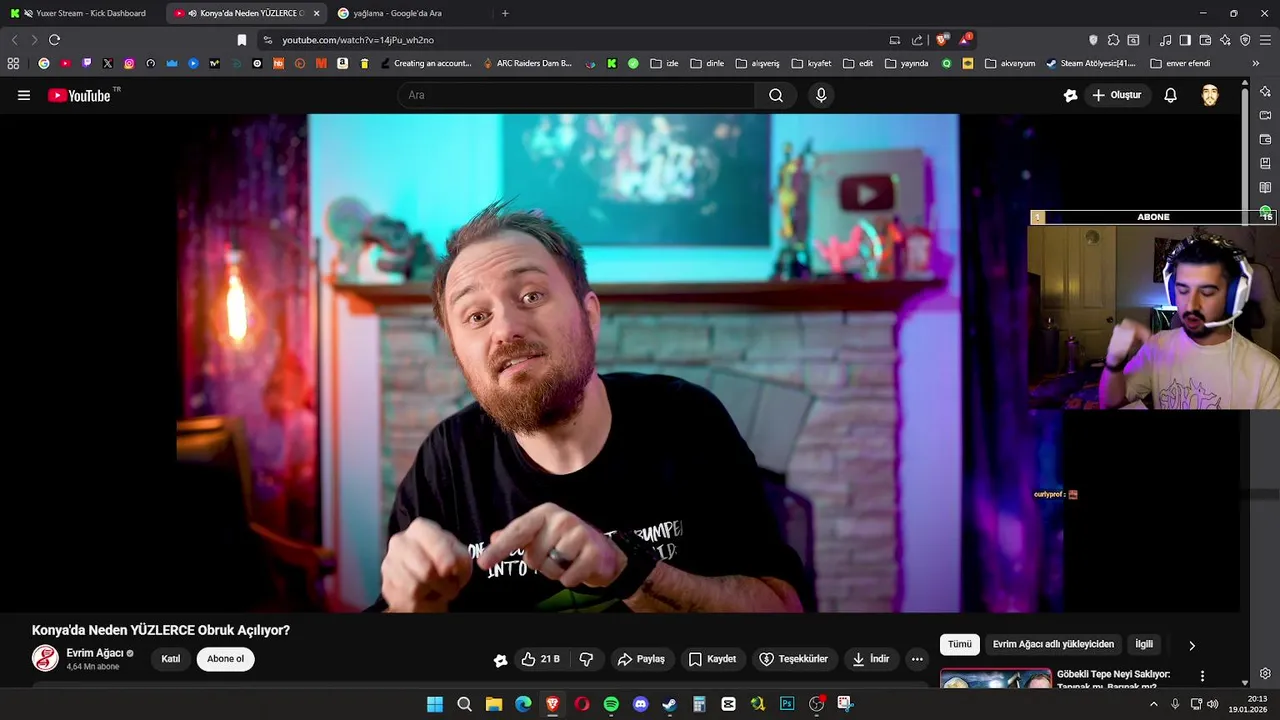This screenshot has width=1280, height=720.
Task: Open Instagram bookmark icon
Action: (x=129, y=63)
